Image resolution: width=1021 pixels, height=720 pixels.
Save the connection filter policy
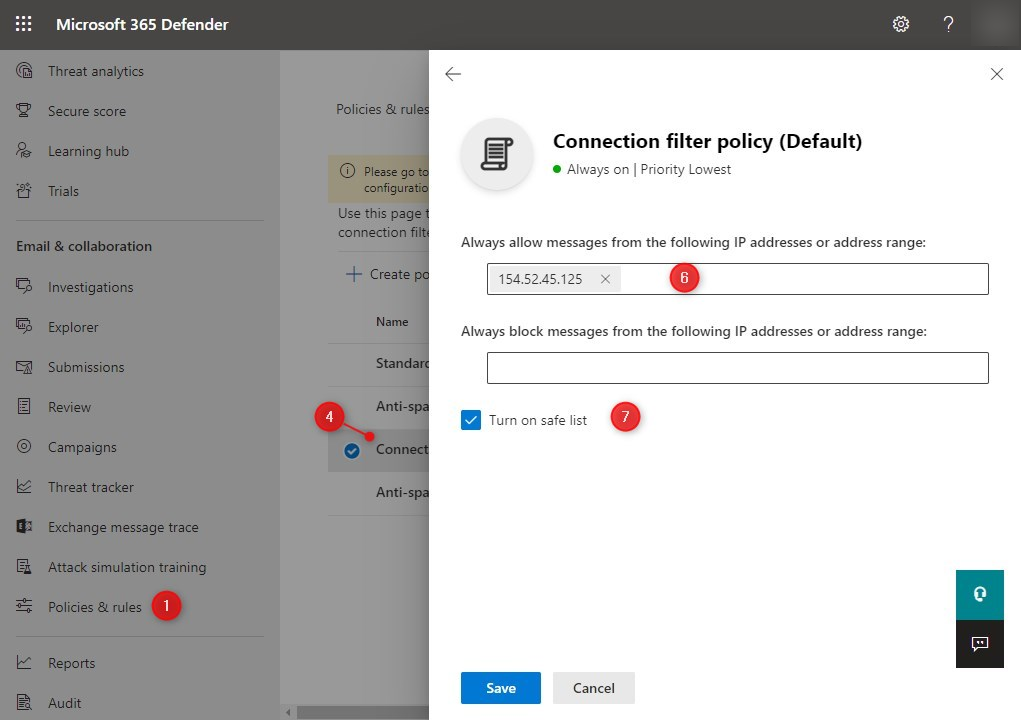[501, 688]
